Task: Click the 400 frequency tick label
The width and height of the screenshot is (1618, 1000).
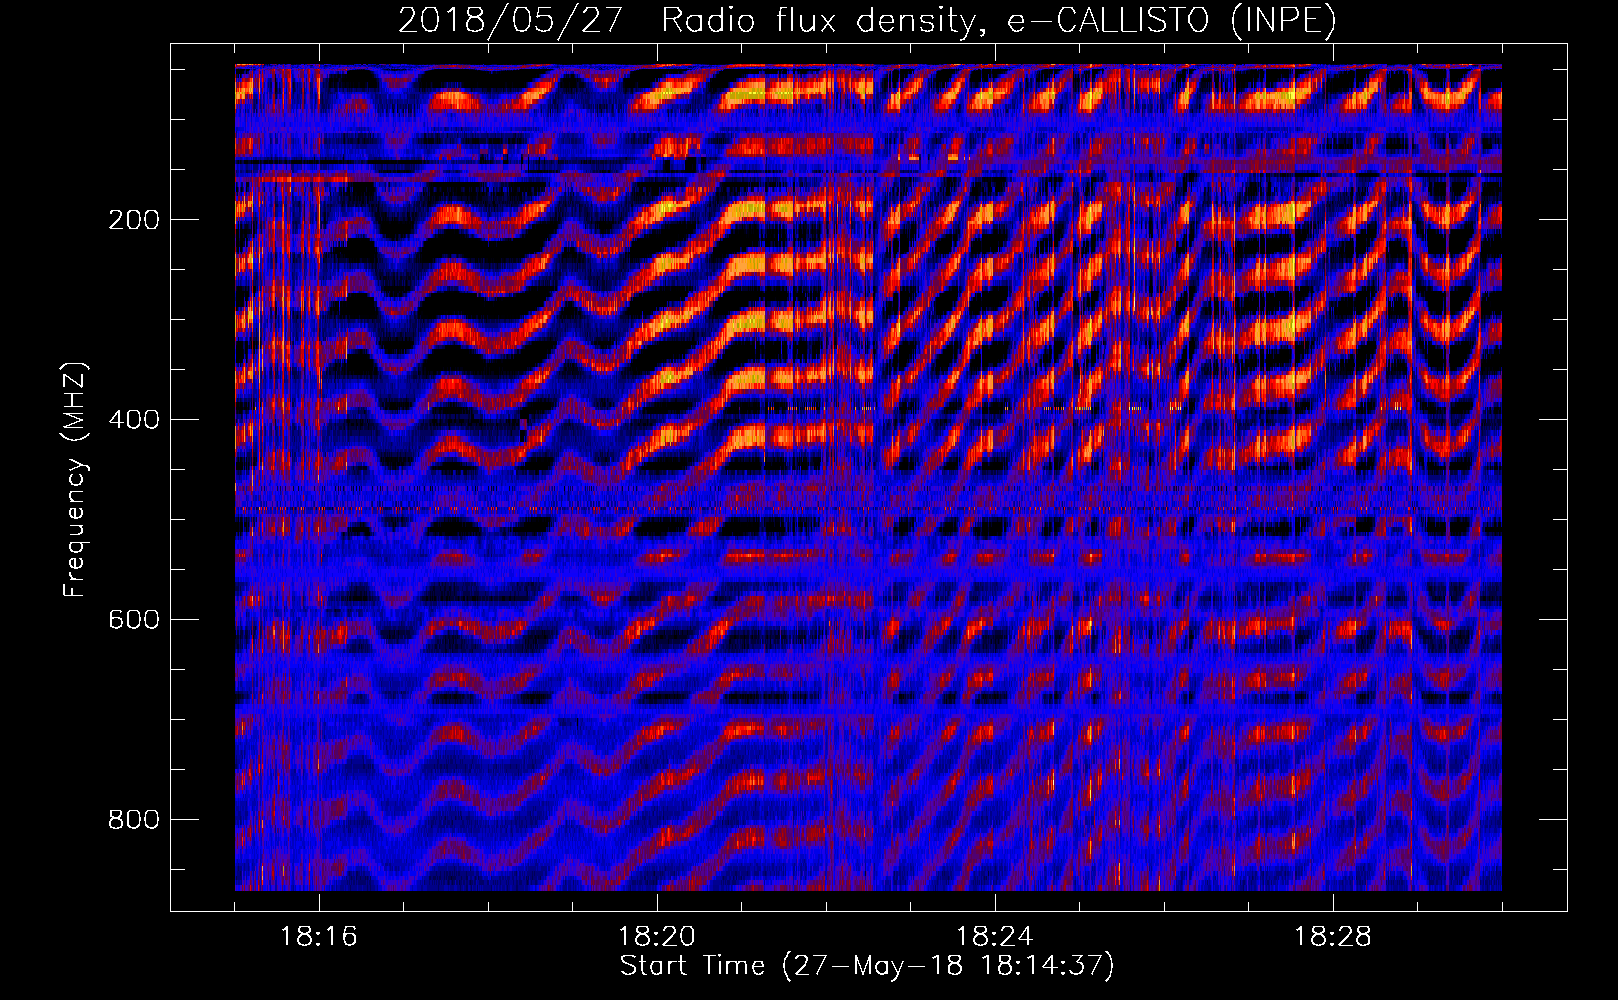Action: tap(134, 420)
